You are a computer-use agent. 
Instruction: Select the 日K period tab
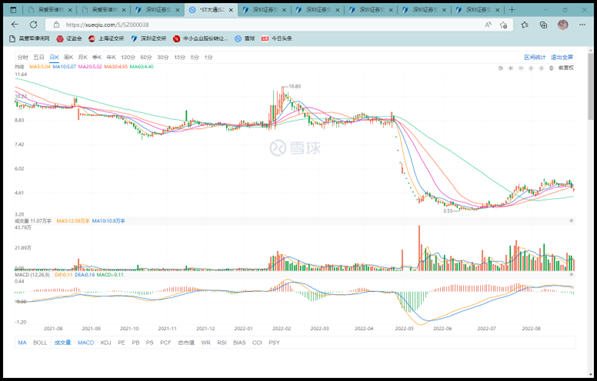54,57
